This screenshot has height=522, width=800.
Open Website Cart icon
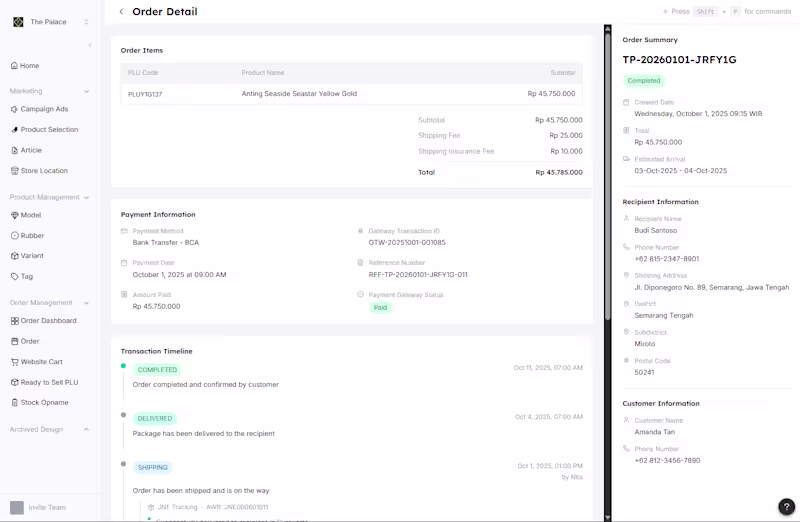pyautogui.click(x=14, y=361)
